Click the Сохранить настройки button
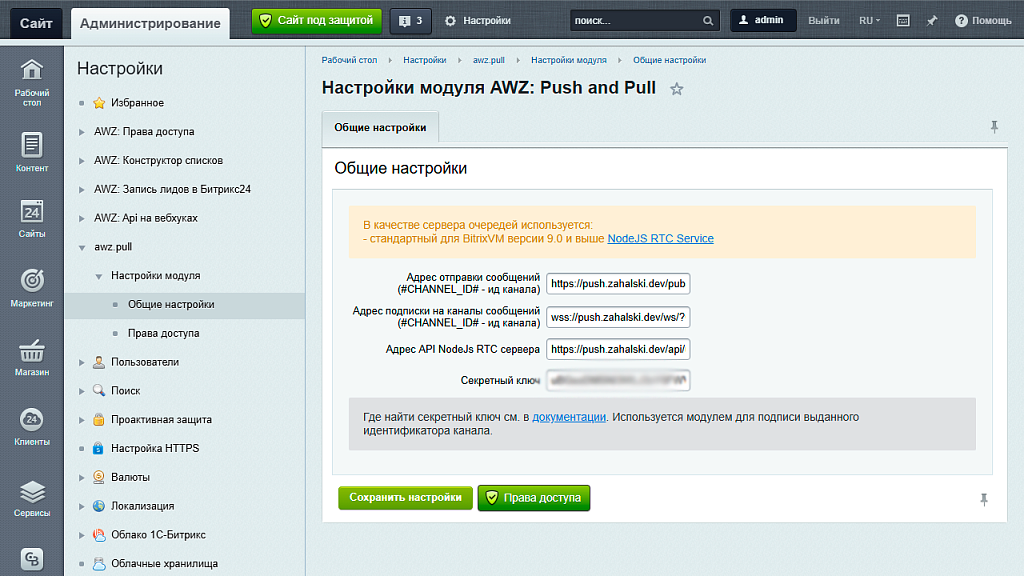 pos(405,497)
